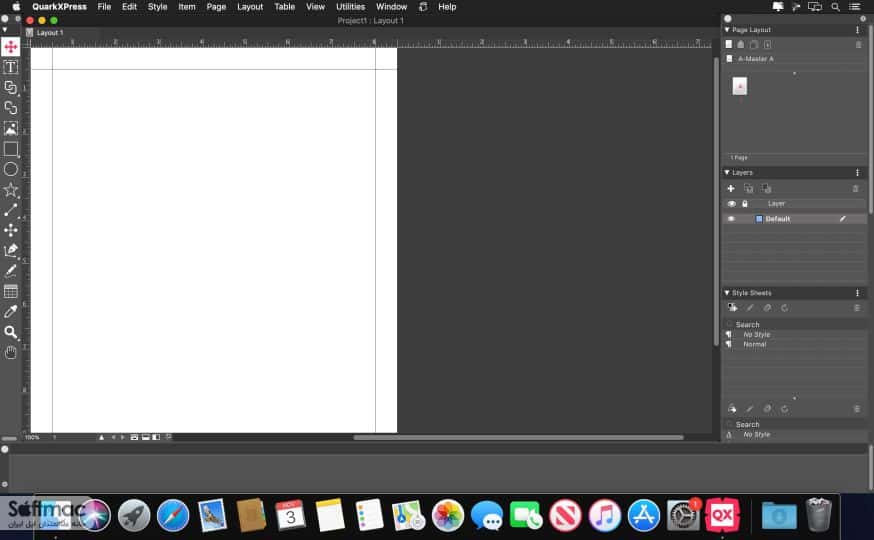The height and width of the screenshot is (540, 874).
Task: Pick the Eyedropper tool
Action: click(x=11, y=312)
